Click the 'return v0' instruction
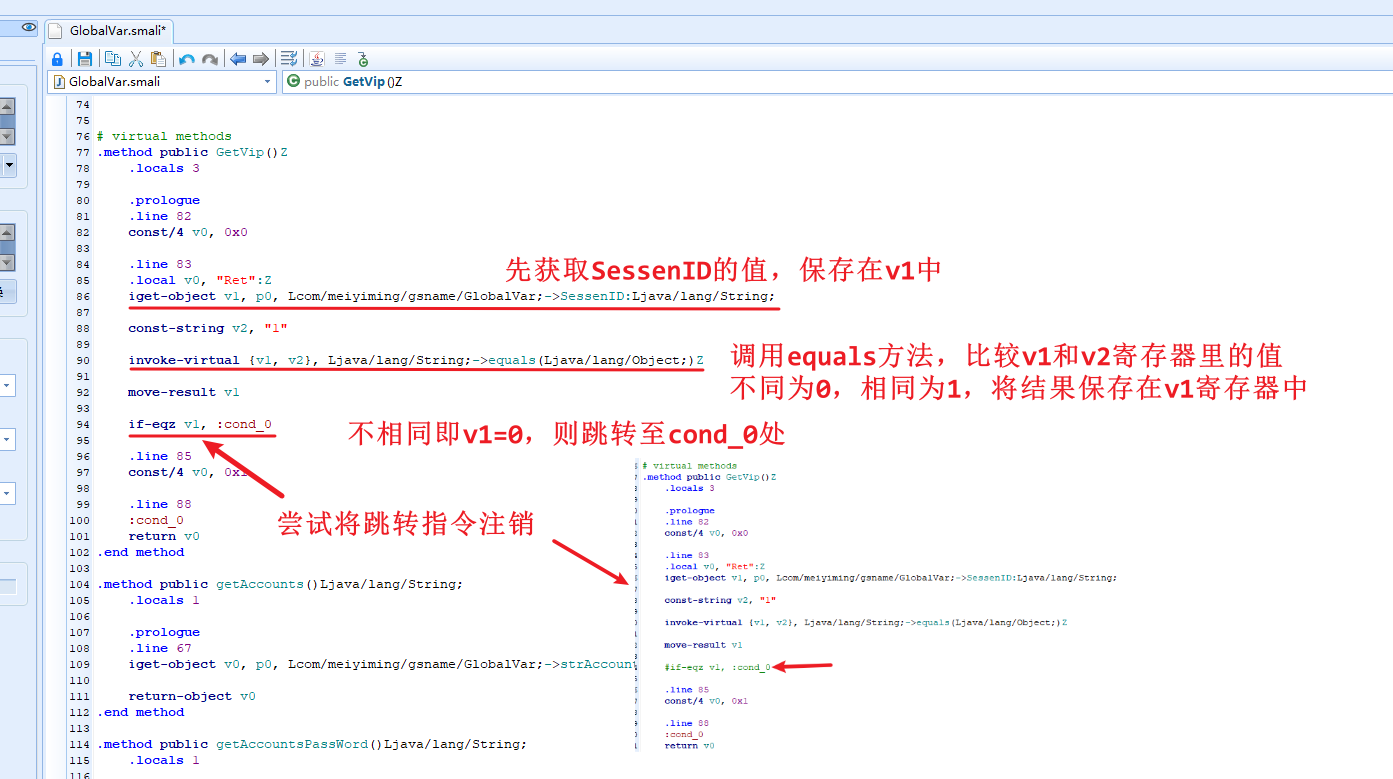The width and height of the screenshot is (1393, 779). (164, 536)
